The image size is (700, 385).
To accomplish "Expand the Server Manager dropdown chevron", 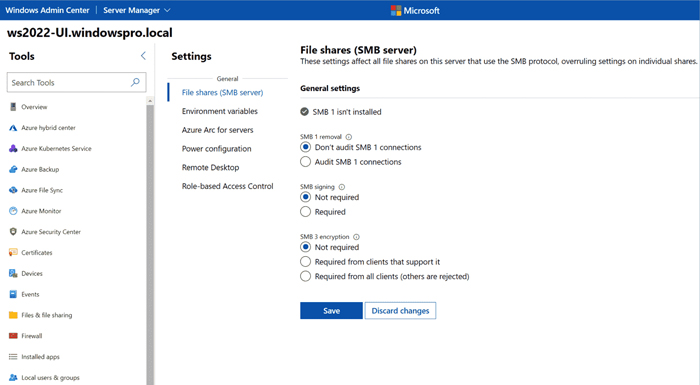I will (x=167, y=10).
